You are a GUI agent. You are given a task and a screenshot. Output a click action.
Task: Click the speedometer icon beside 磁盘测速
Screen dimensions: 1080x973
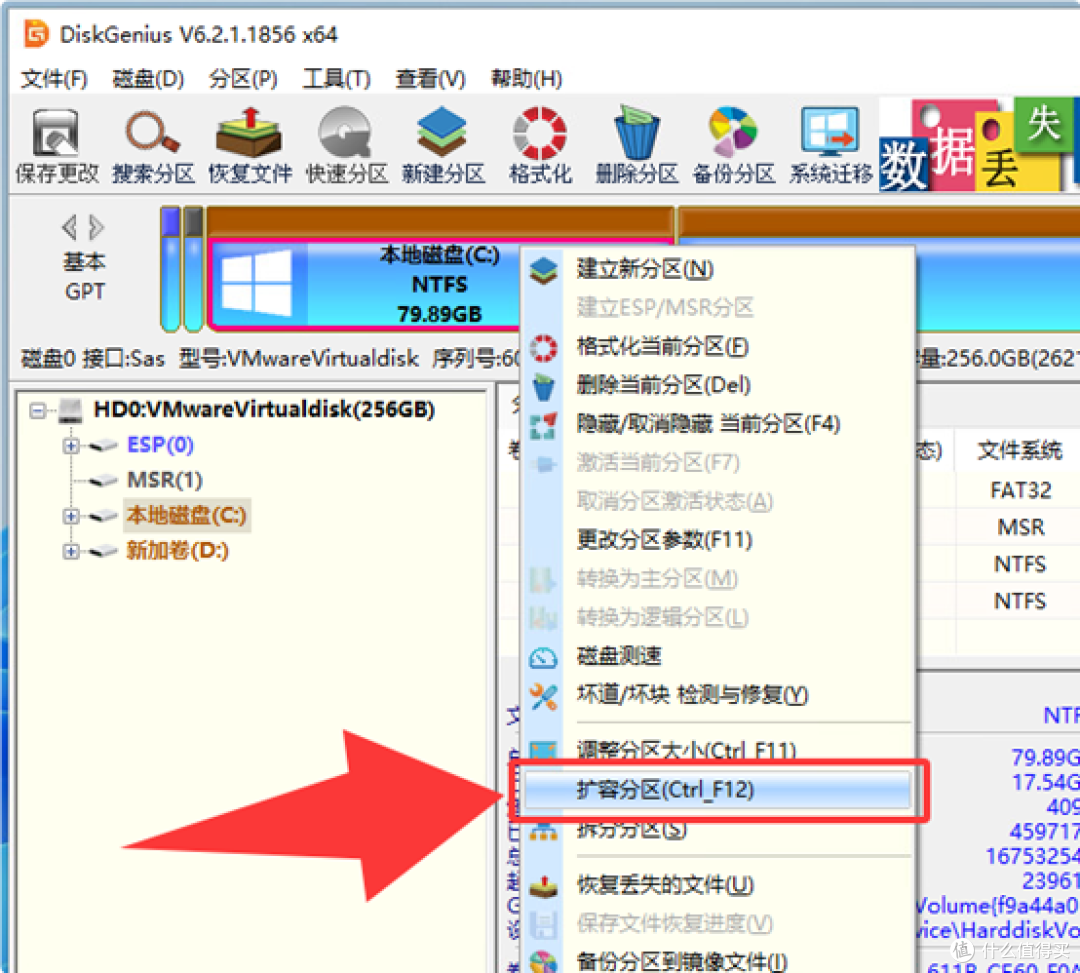543,658
